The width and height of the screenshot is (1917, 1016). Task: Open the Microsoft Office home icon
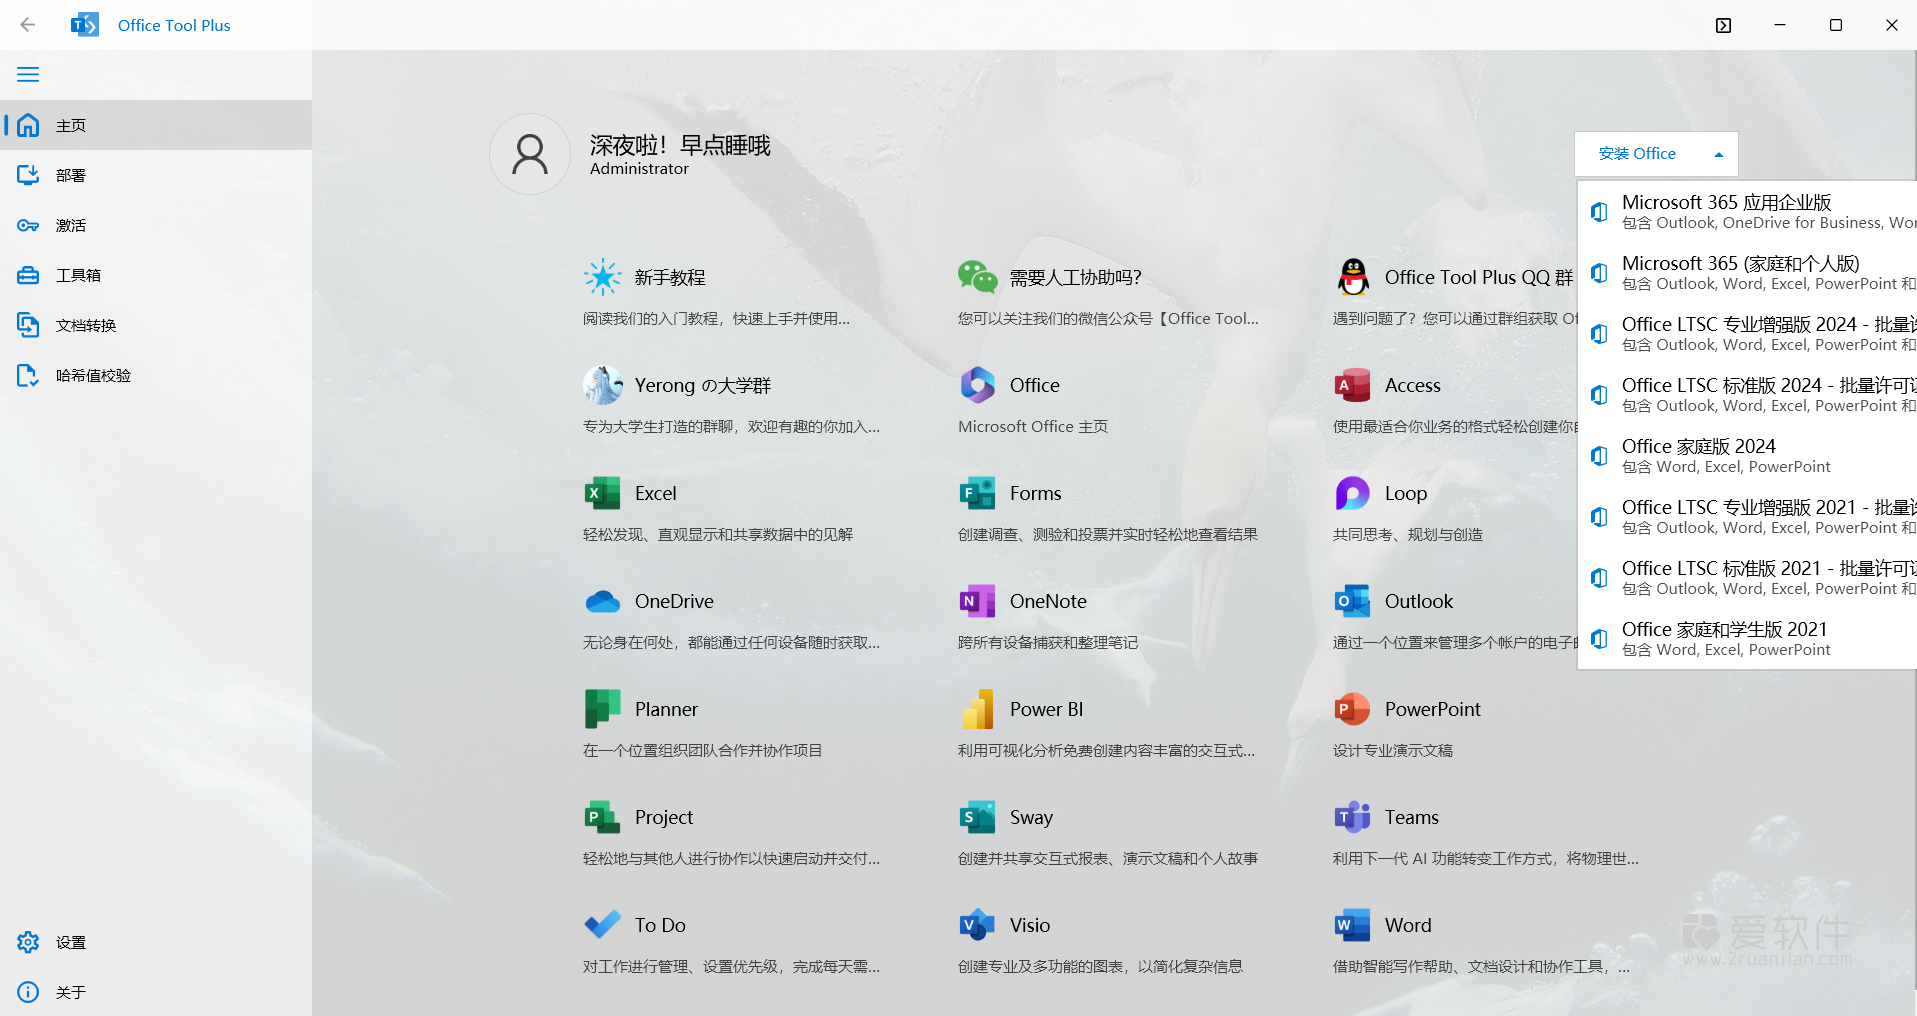click(978, 385)
